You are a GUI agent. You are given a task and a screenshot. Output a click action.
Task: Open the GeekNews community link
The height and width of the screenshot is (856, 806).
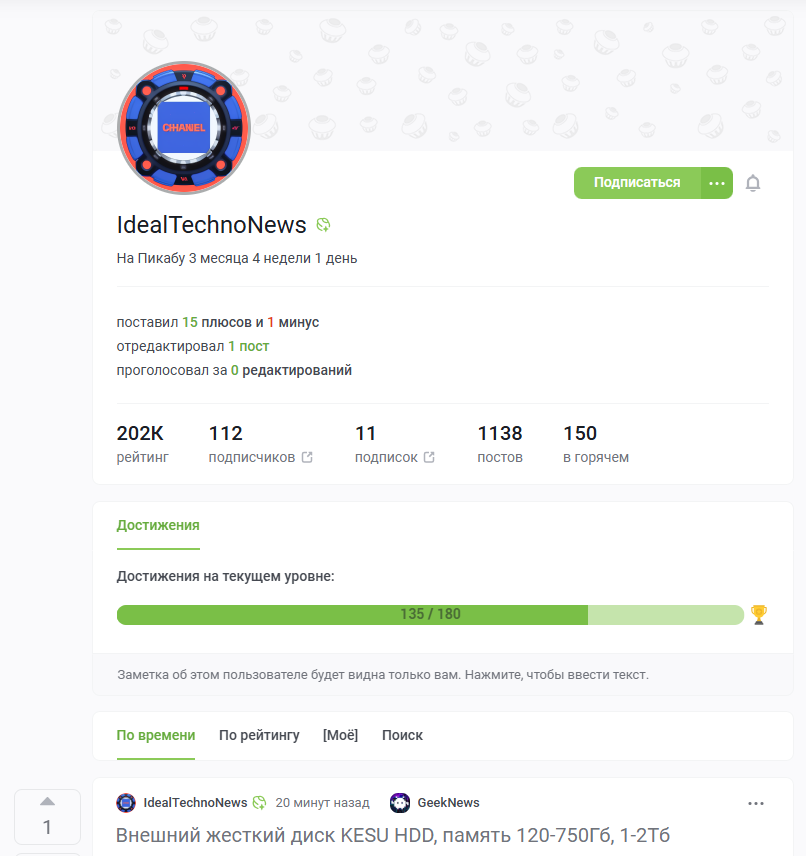pyautogui.click(x=448, y=802)
